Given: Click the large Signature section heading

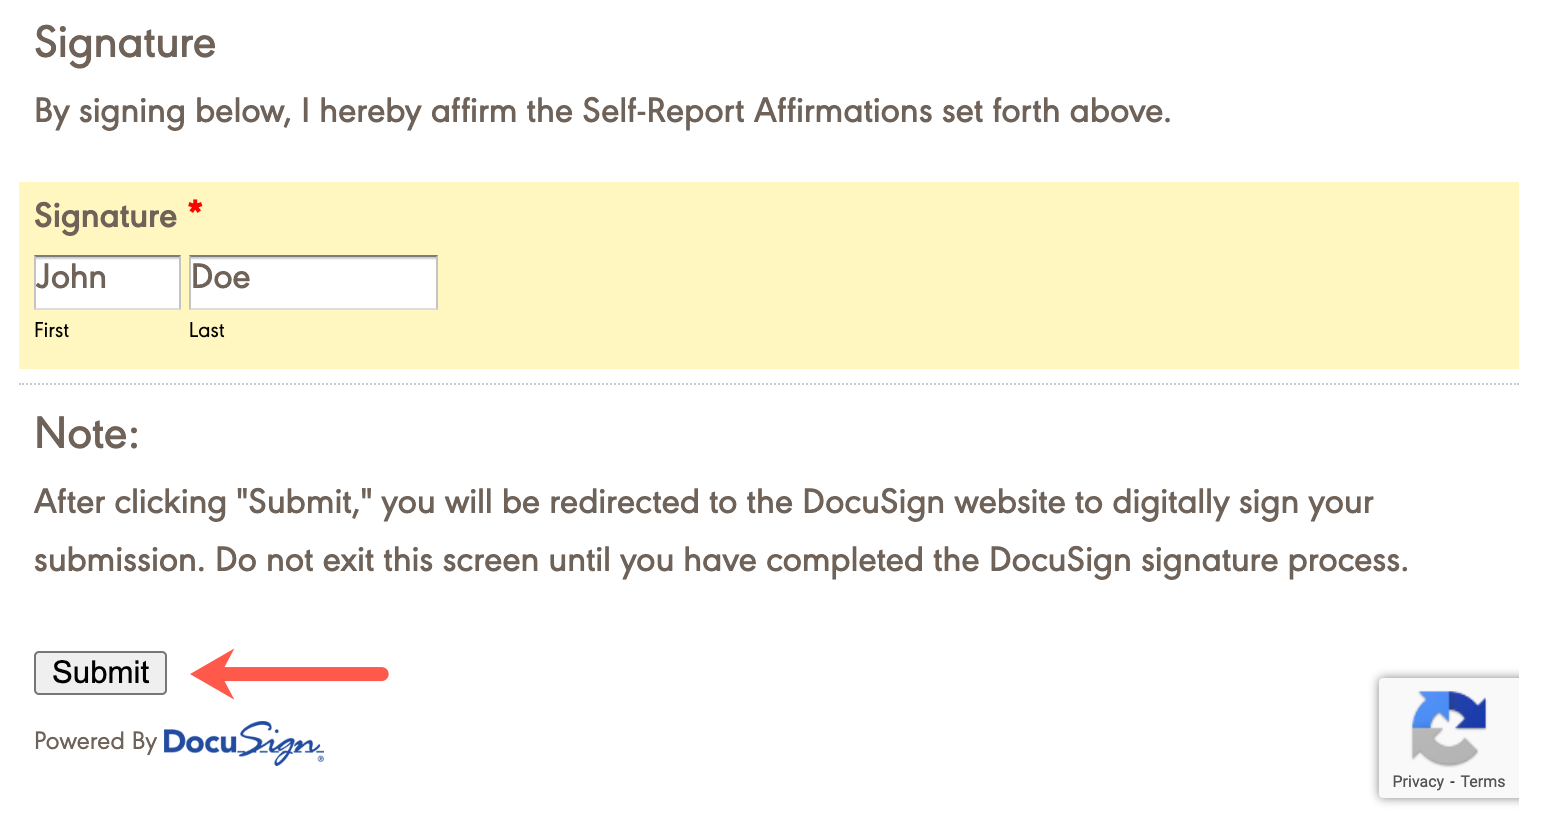Looking at the screenshot, I should pos(125,43).
